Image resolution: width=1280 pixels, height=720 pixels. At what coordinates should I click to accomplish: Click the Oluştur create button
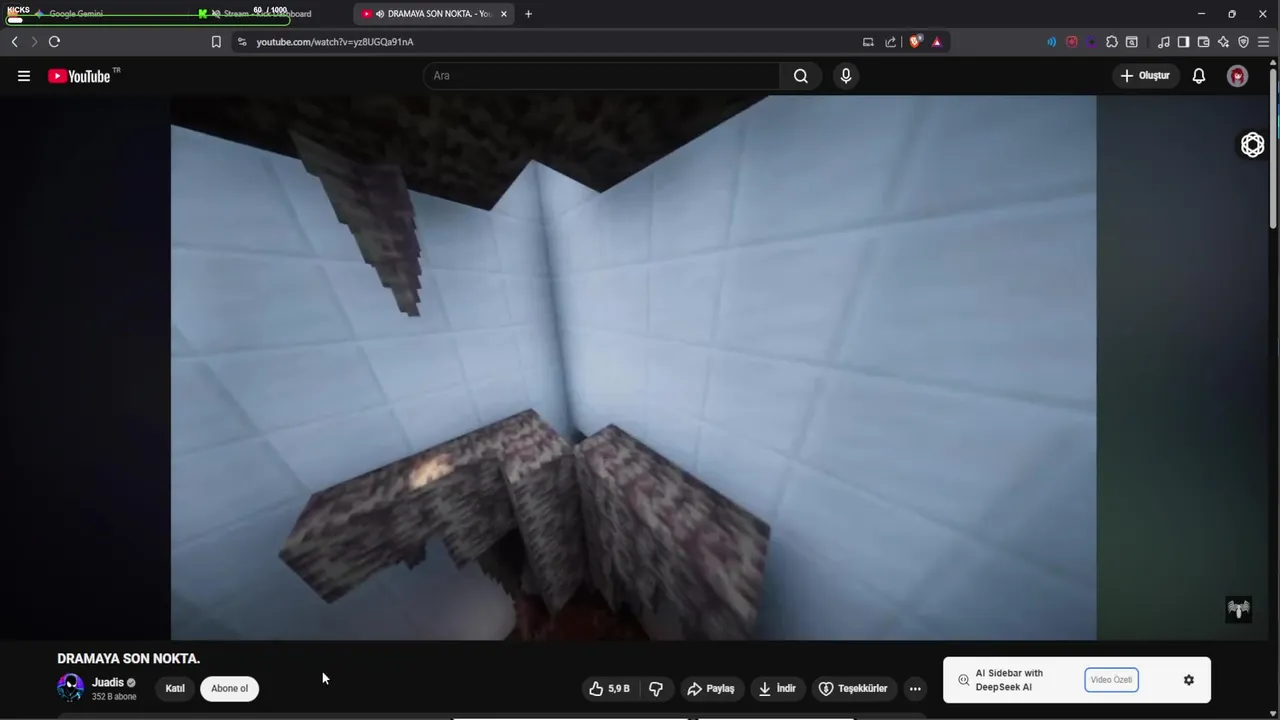tap(1145, 76)
